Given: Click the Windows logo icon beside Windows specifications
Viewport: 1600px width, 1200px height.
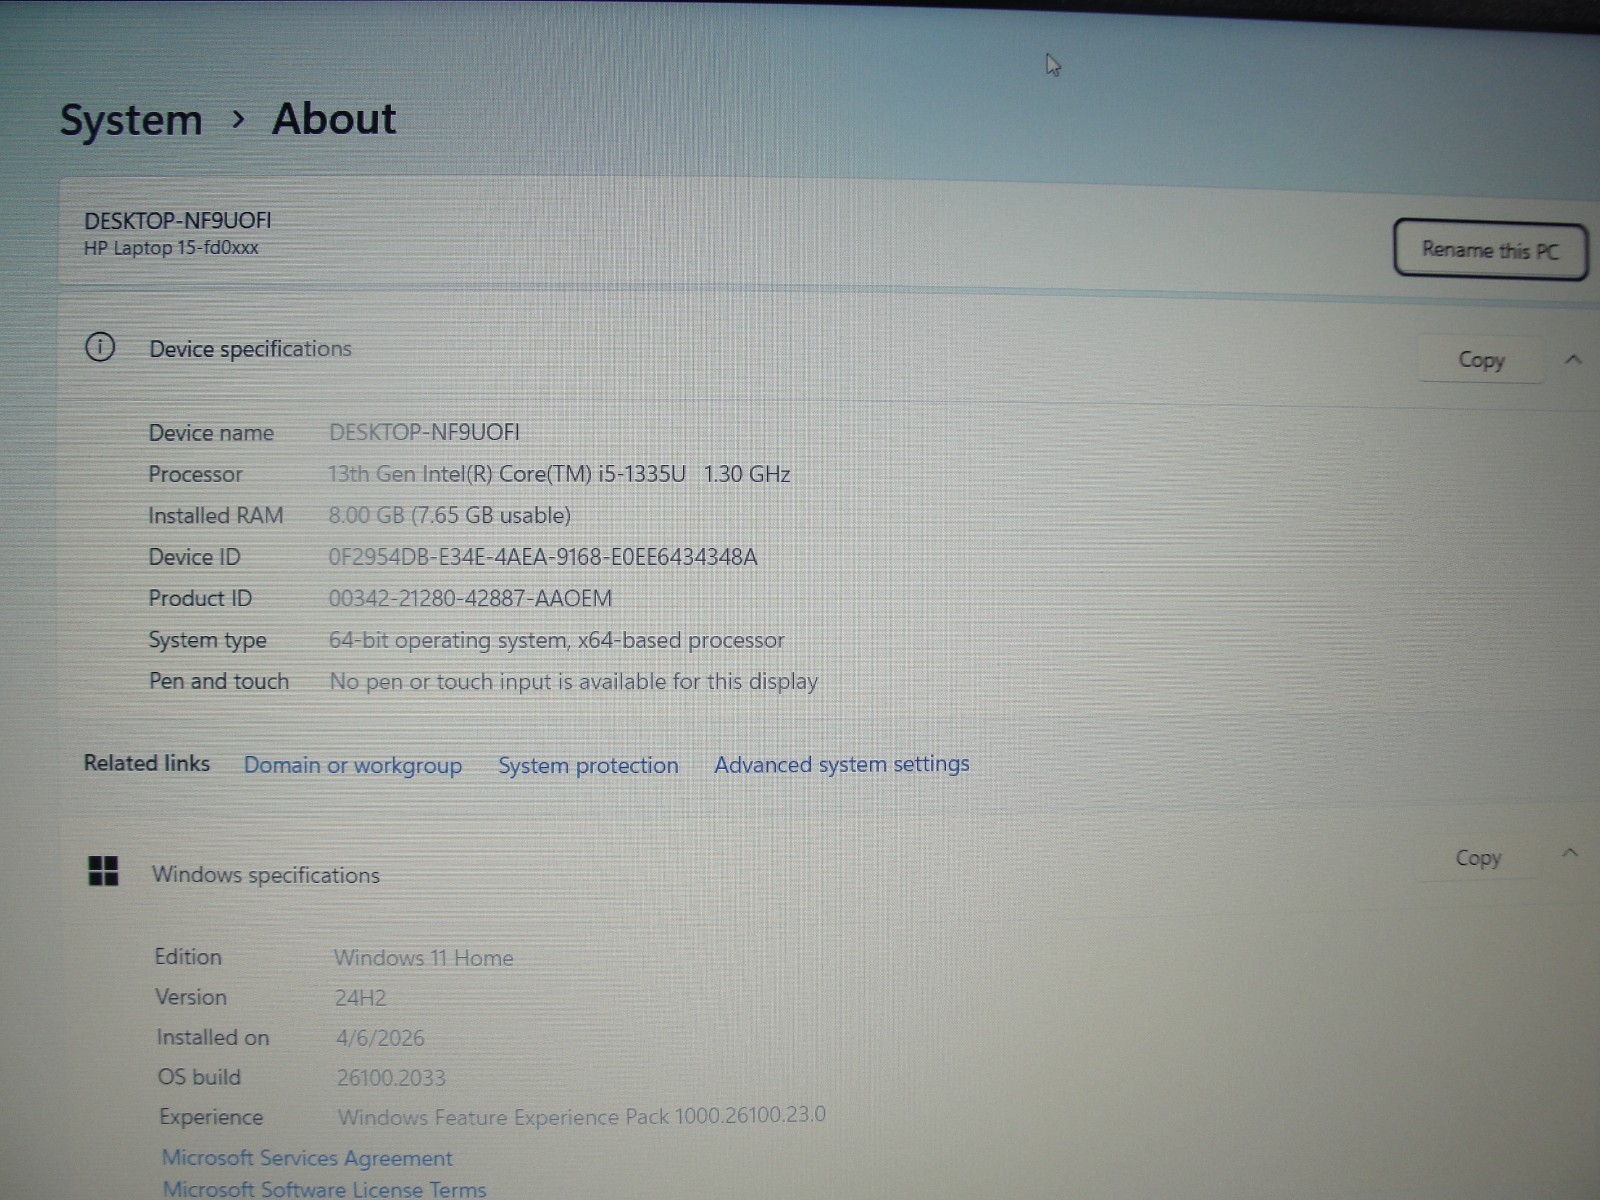Looking at the screenshot, I should (x=103, y=871).
